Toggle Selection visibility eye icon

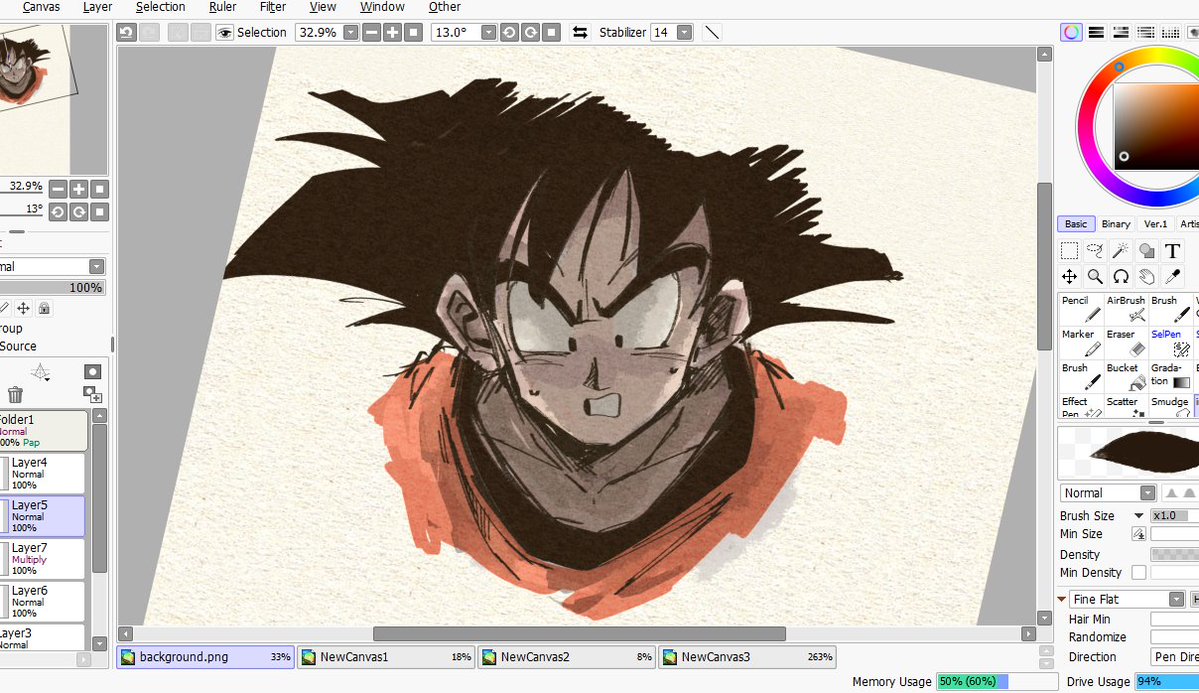[224, 32]
